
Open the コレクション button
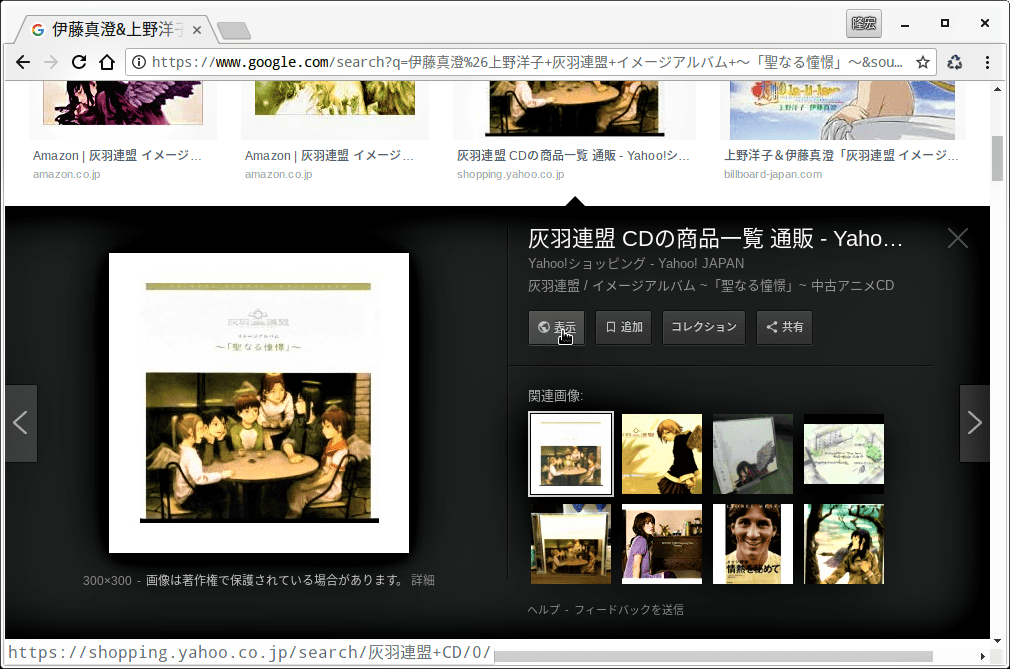tap(703, 327)
